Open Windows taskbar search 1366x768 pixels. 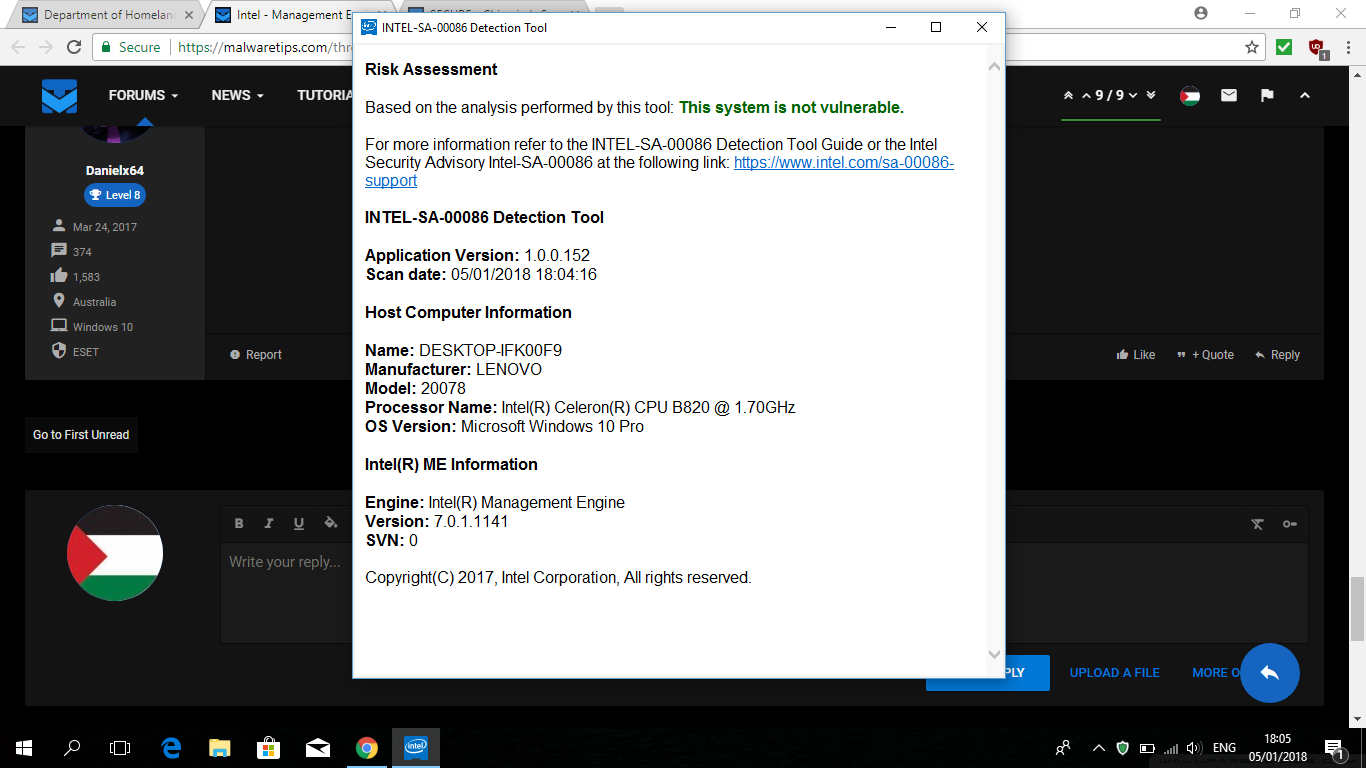tap(72, 748)
